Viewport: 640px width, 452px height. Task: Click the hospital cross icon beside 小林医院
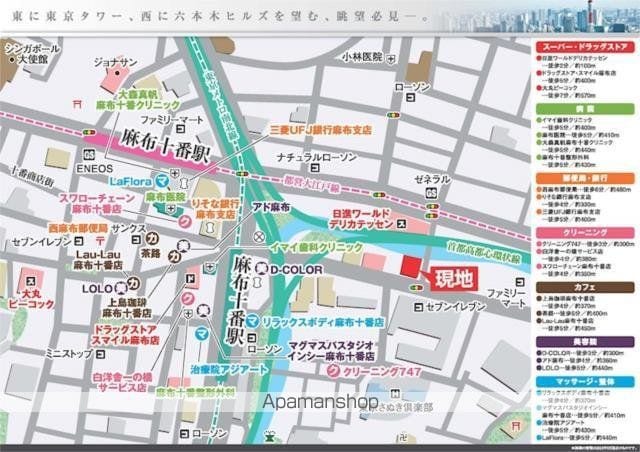391,59
